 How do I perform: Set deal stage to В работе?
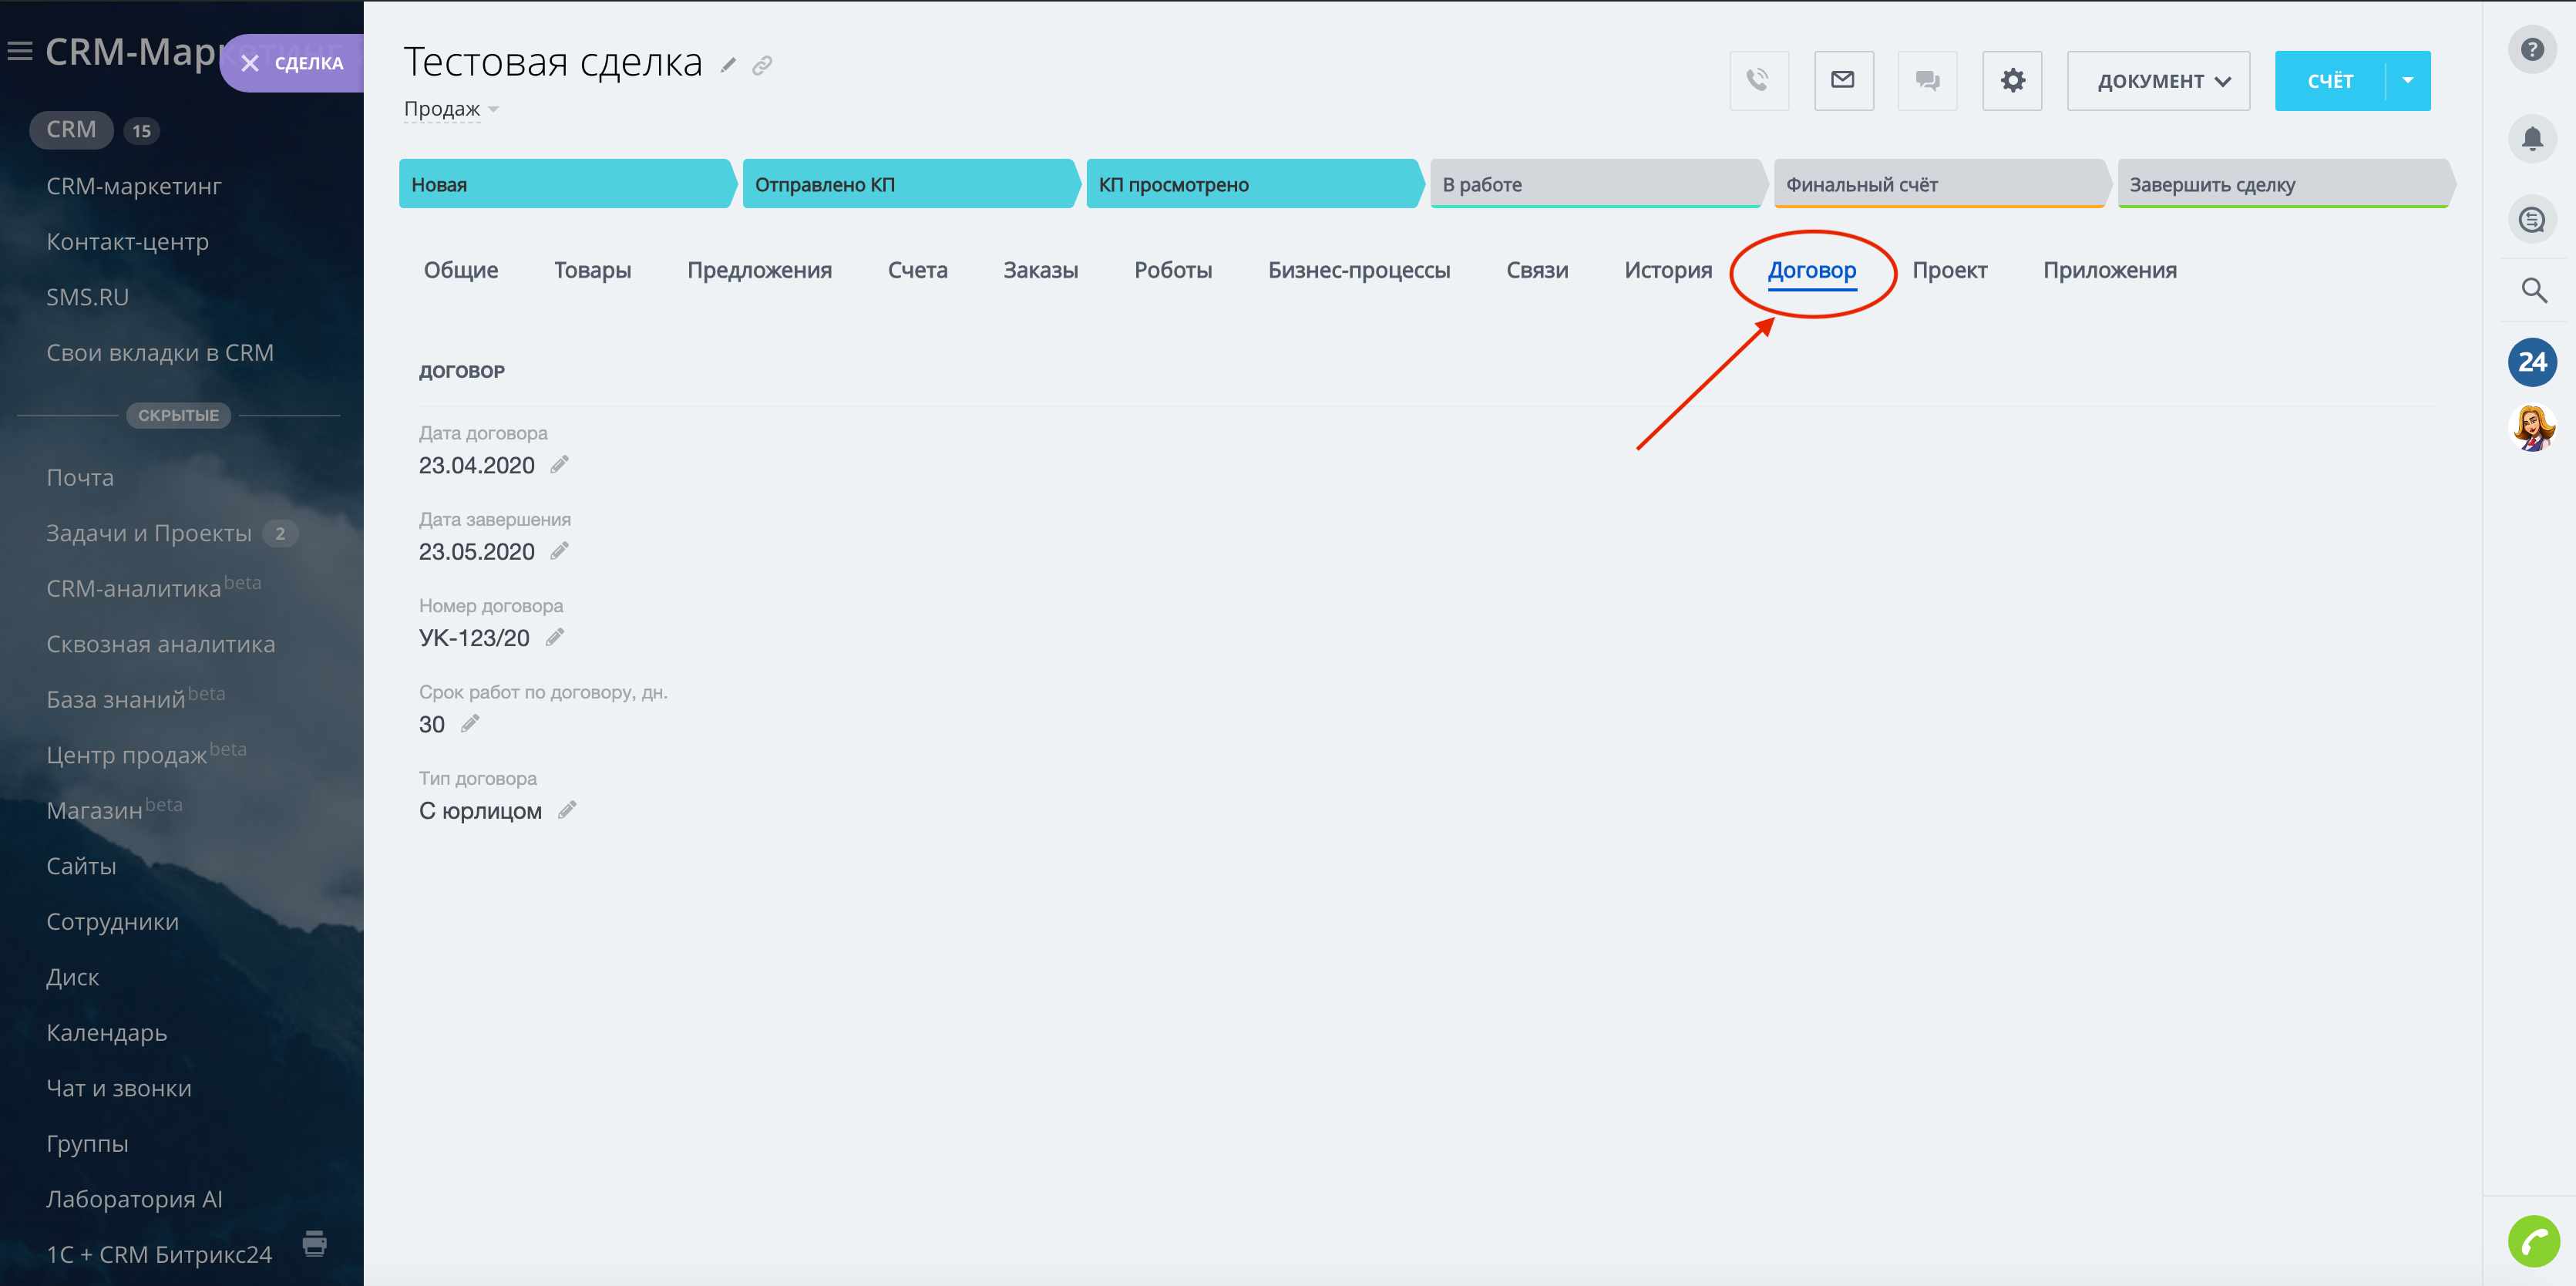(1594, 184)
